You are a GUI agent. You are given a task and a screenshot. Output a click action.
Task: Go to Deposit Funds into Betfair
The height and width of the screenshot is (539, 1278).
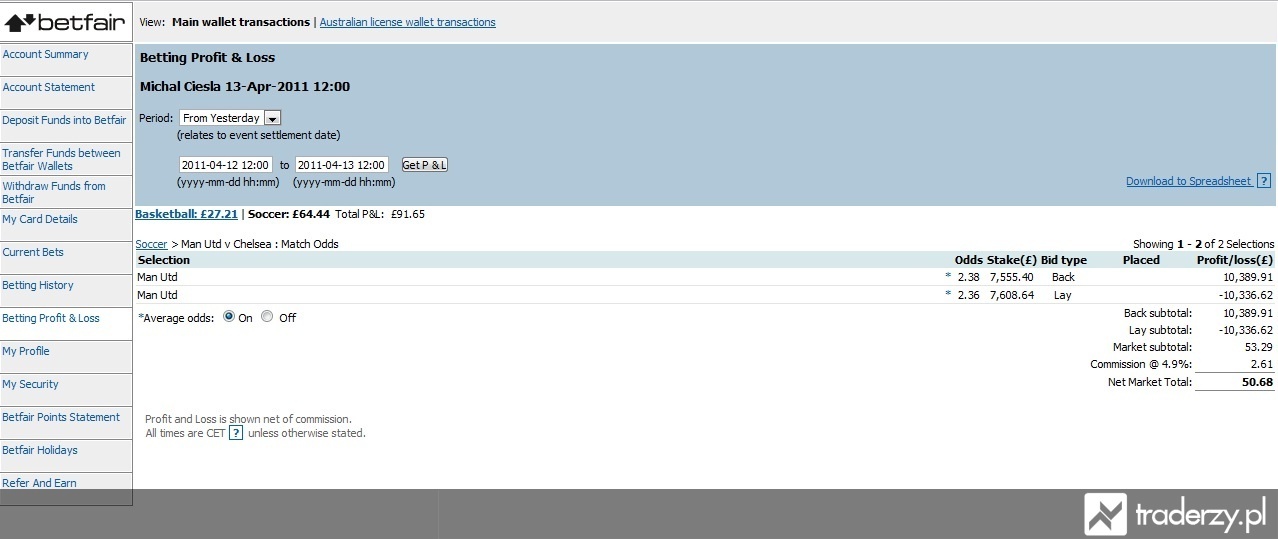[64, 120]
